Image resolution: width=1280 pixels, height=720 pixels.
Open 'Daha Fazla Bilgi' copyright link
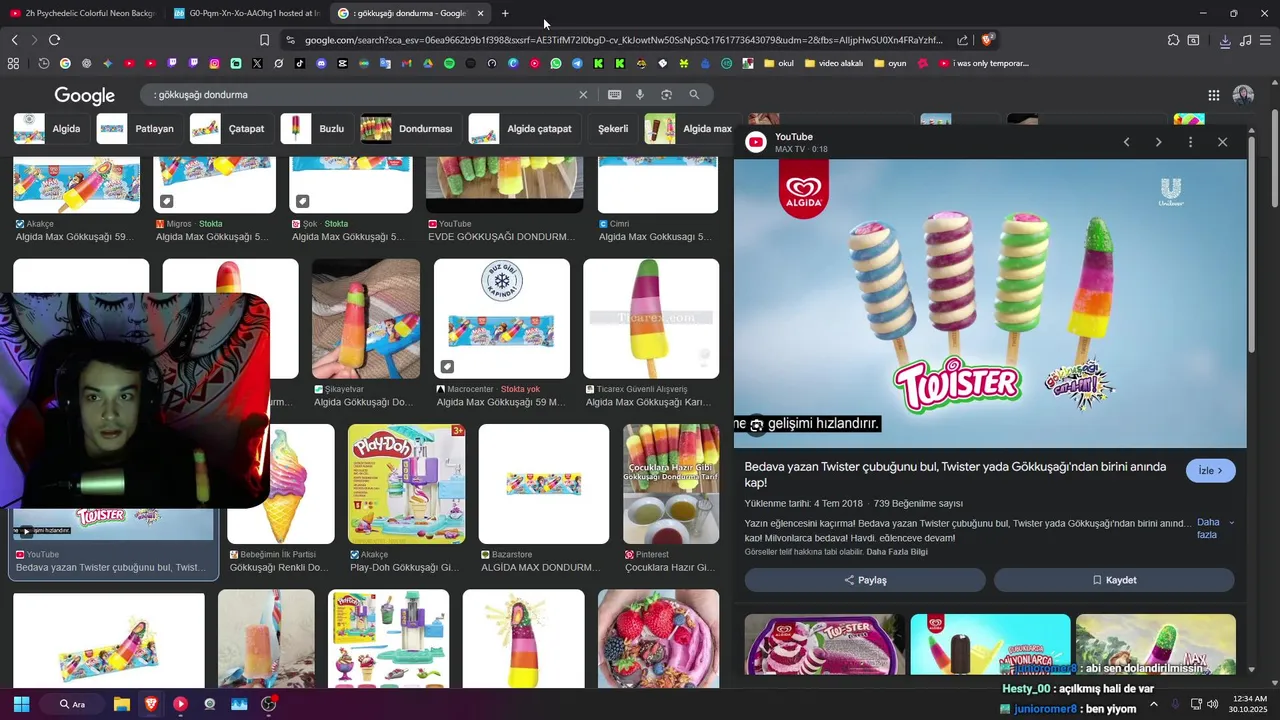[x=897, y=552]
